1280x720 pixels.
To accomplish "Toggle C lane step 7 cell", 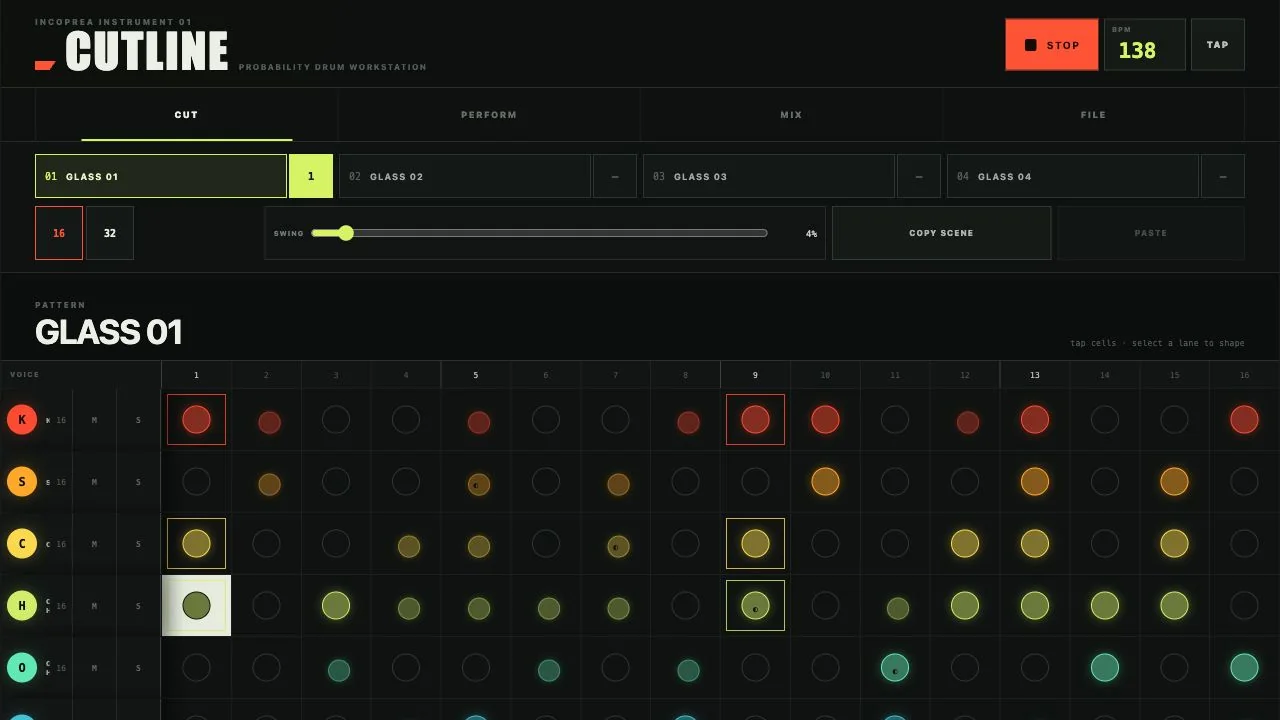I will click(618, 546).
